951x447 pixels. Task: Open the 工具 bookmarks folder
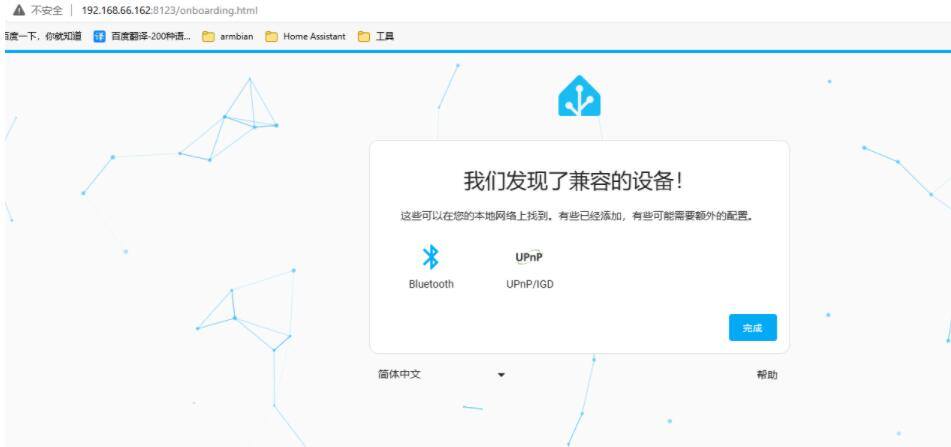(376, 36)
